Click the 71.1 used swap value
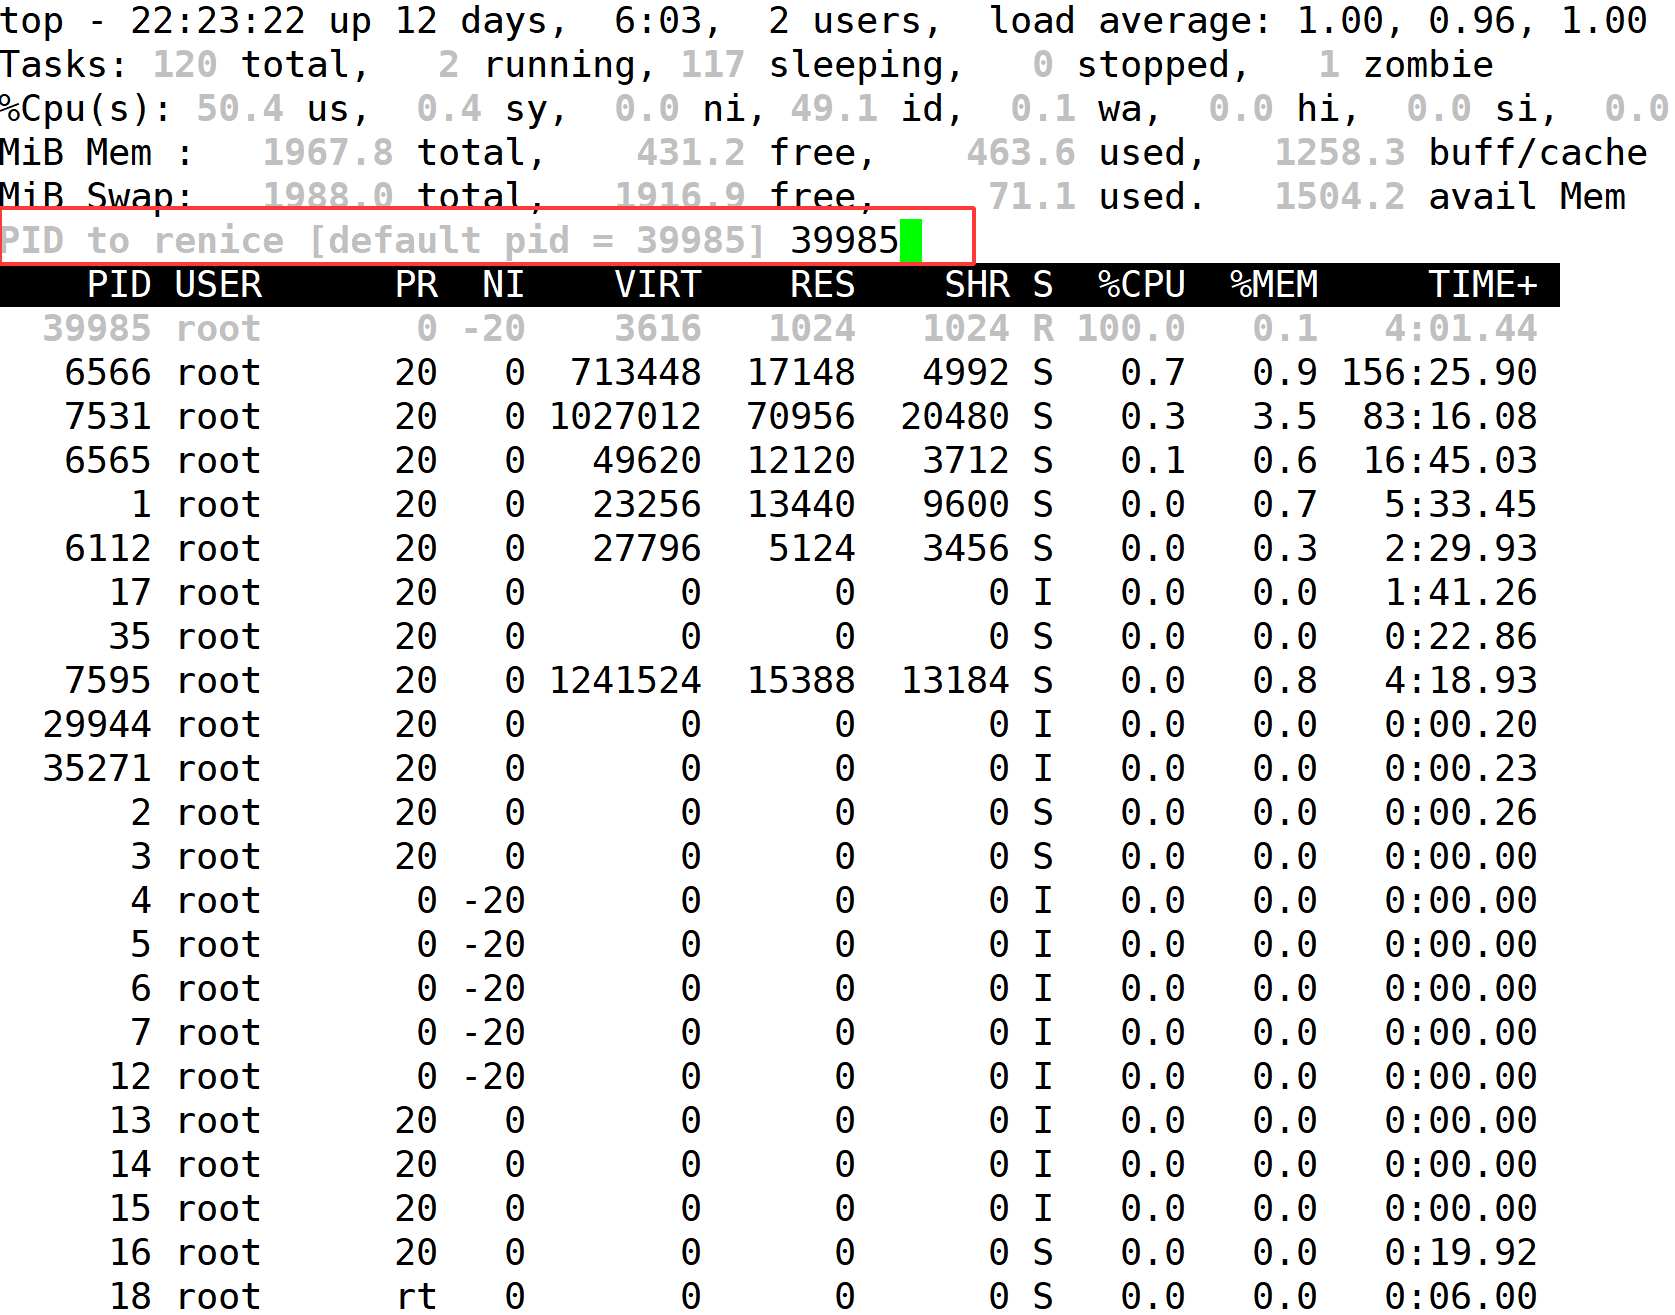The image size is (1675, 1315). [1031, 197]
